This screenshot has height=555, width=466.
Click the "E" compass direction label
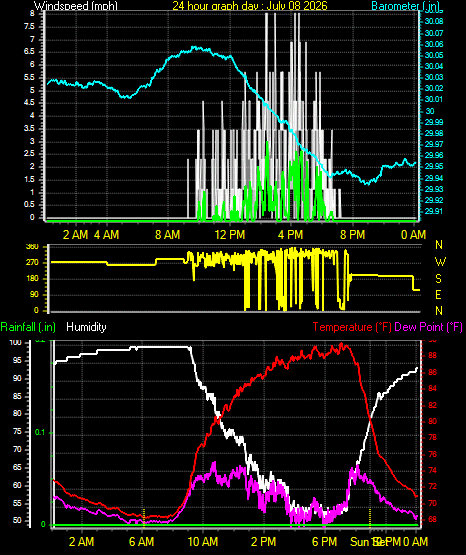(439, 295)
